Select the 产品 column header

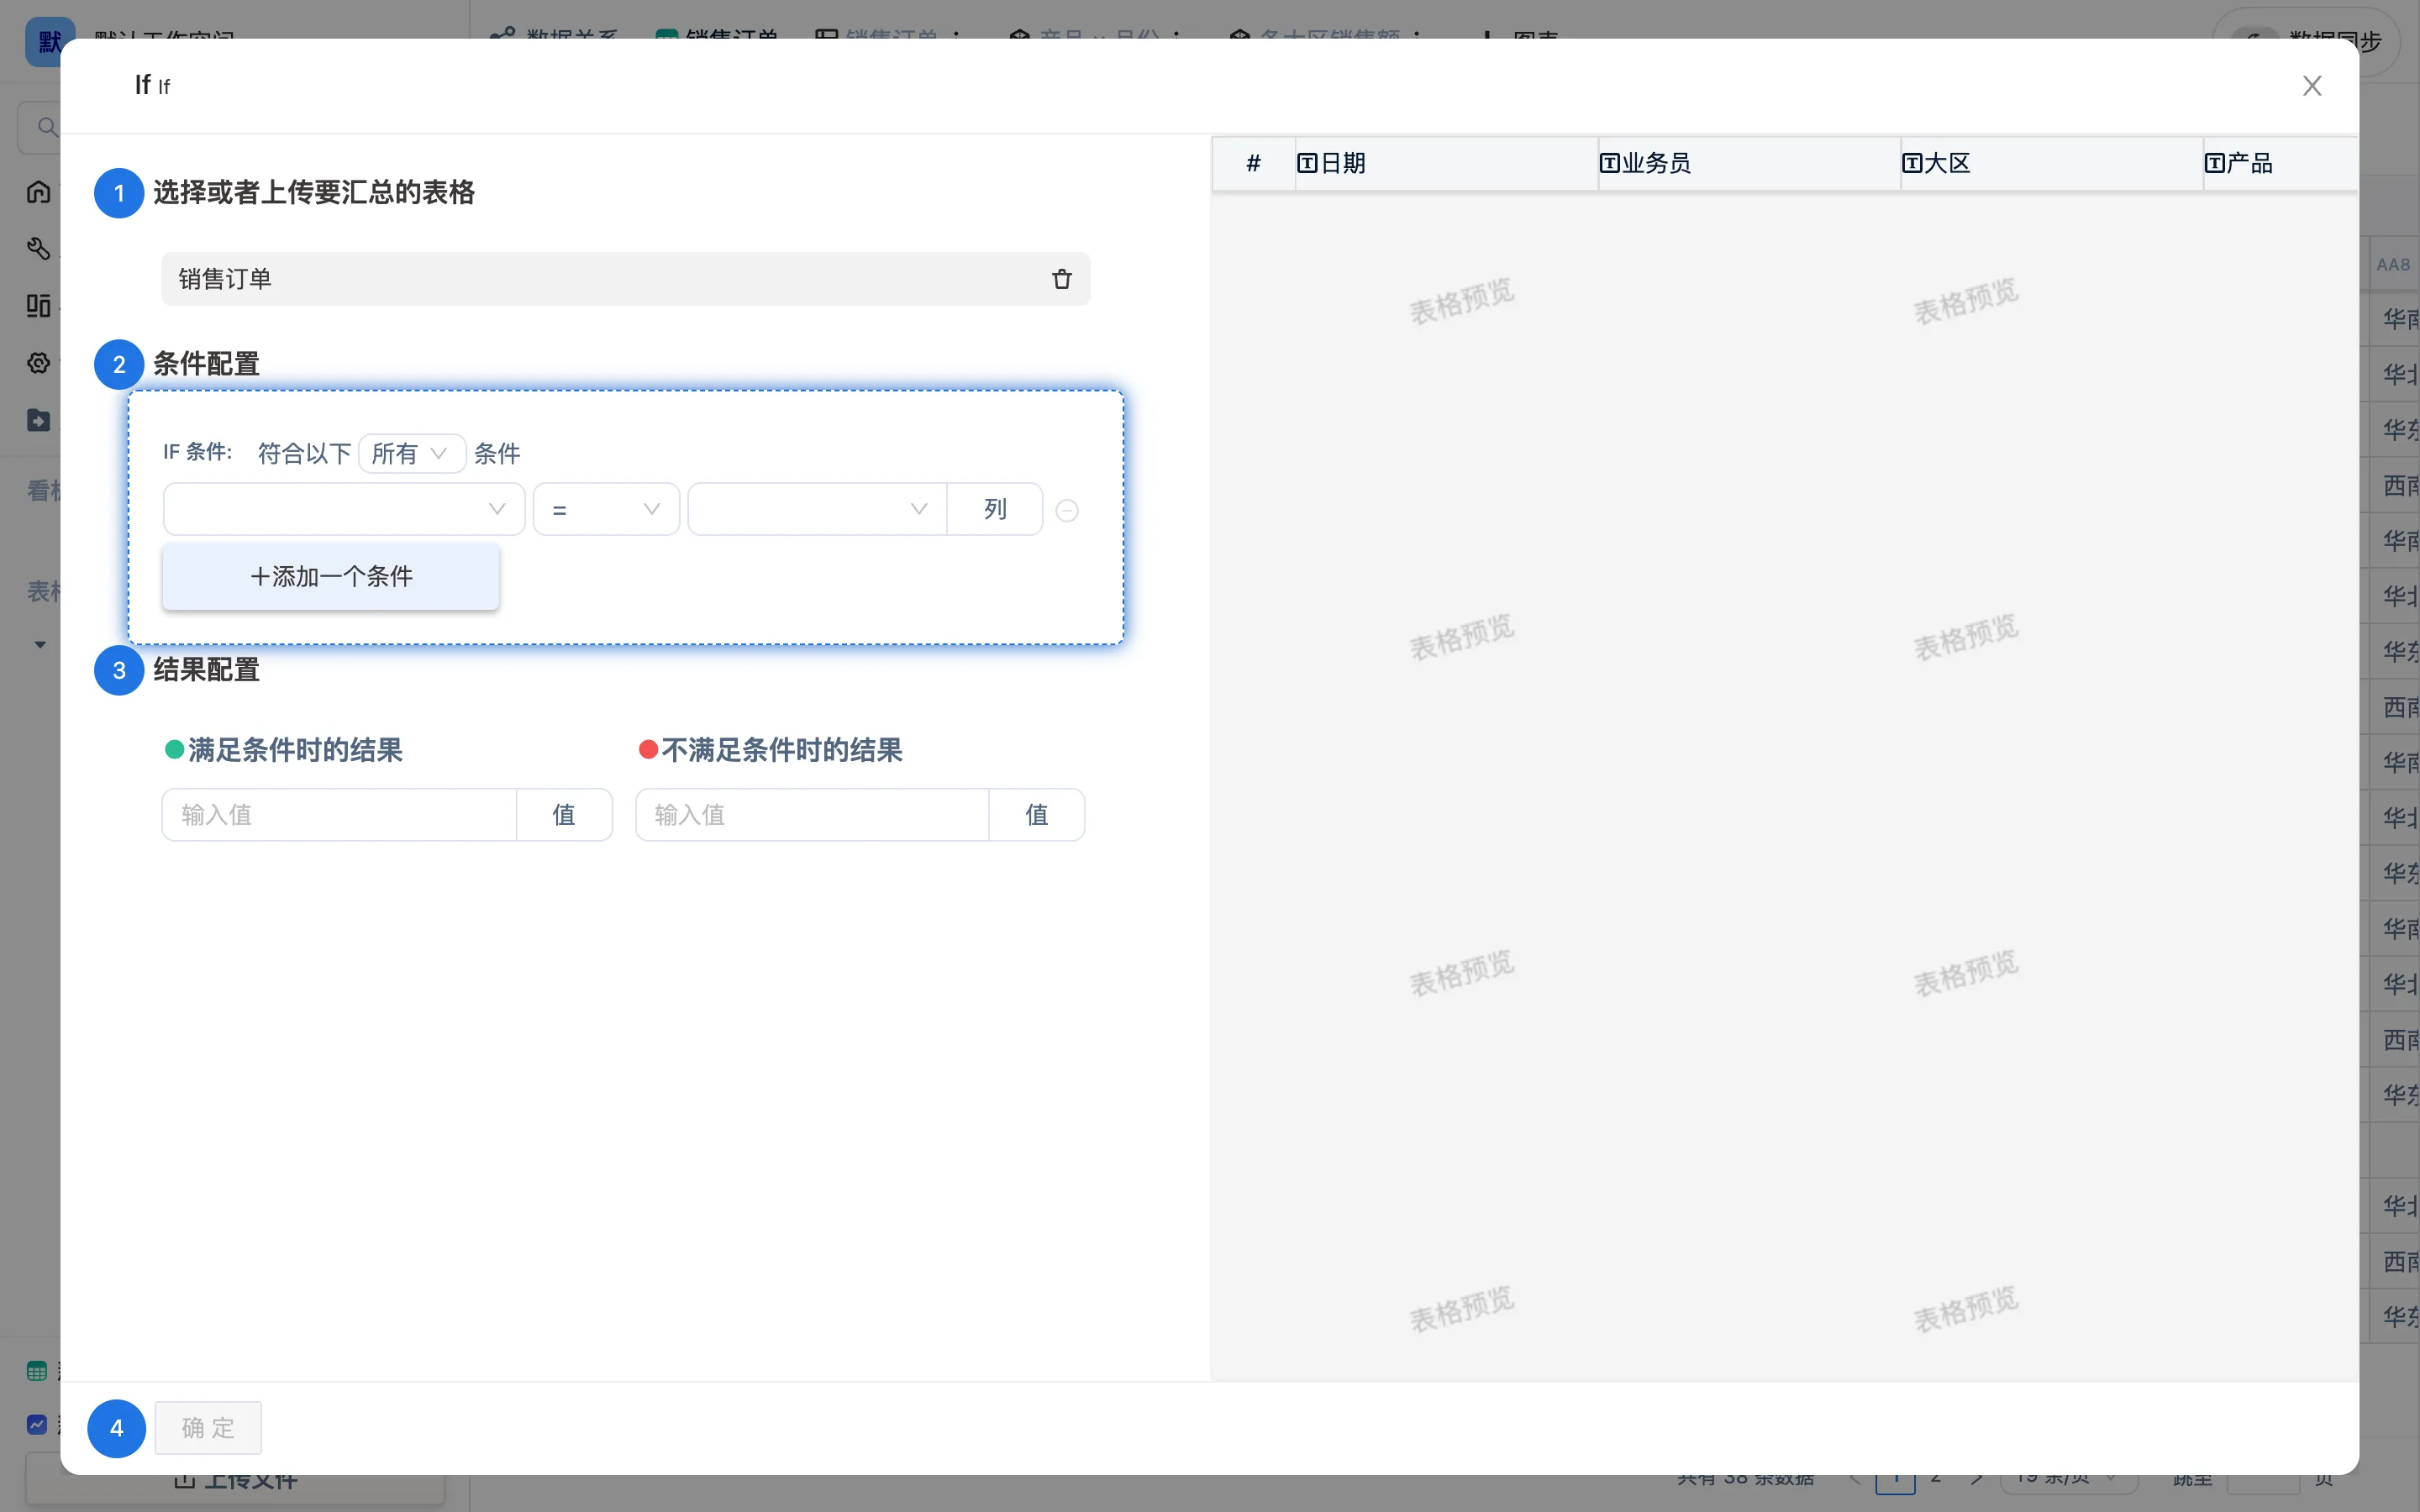coord(2281,163)
